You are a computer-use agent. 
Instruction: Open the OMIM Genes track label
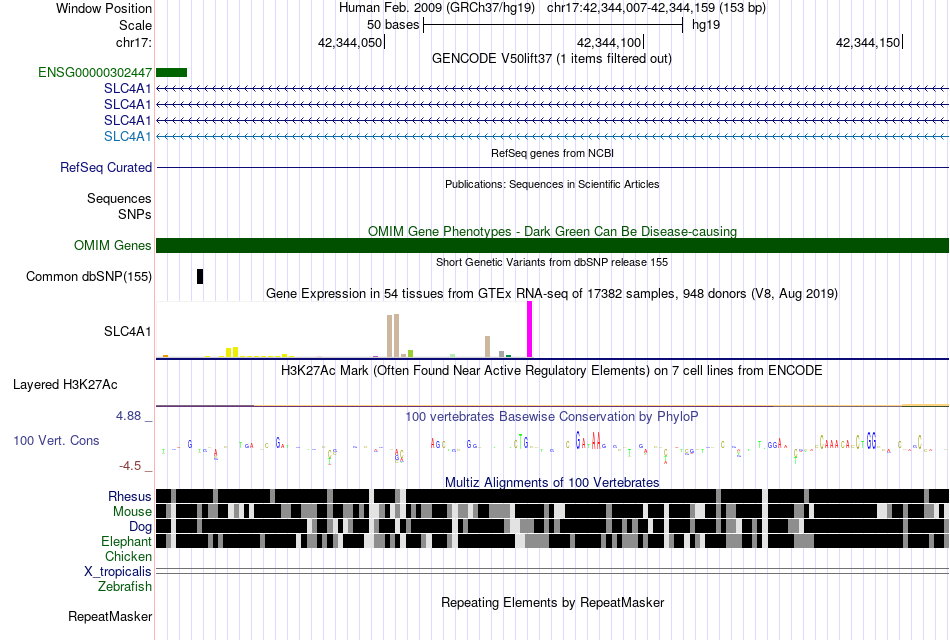[x=113, y=245]
